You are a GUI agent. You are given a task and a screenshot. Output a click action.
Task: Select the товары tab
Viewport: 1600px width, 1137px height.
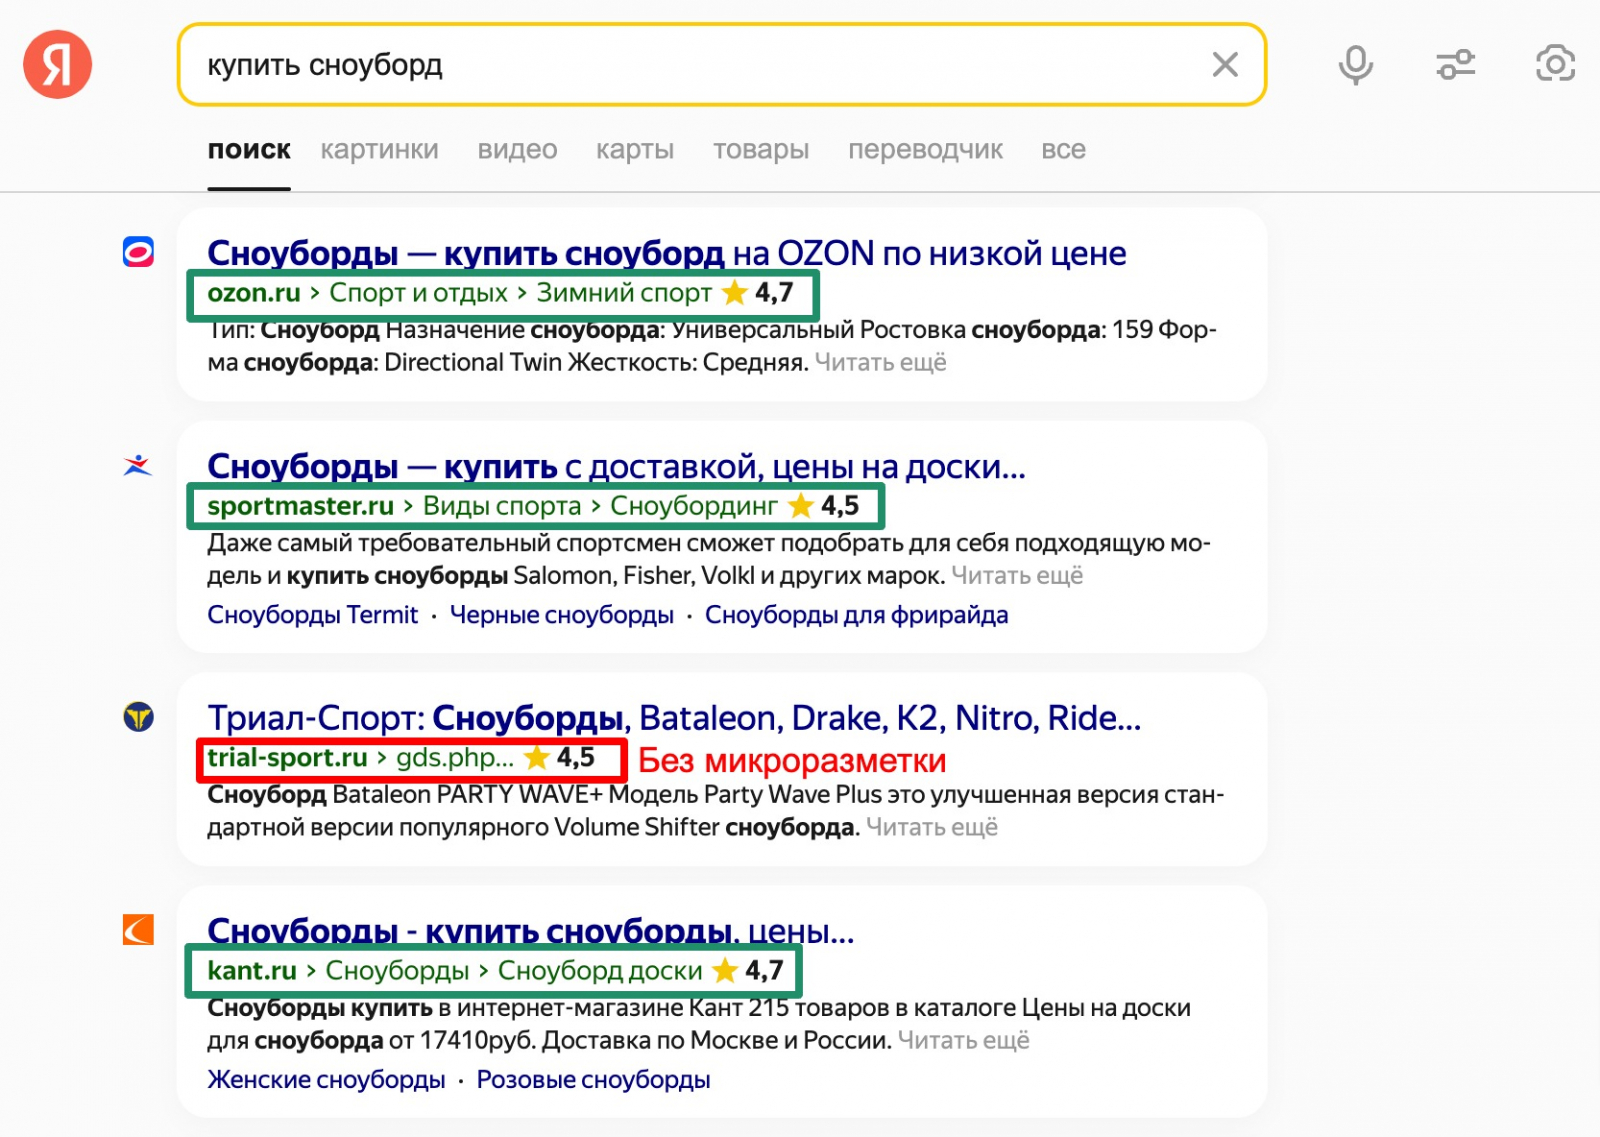(760, 150)
